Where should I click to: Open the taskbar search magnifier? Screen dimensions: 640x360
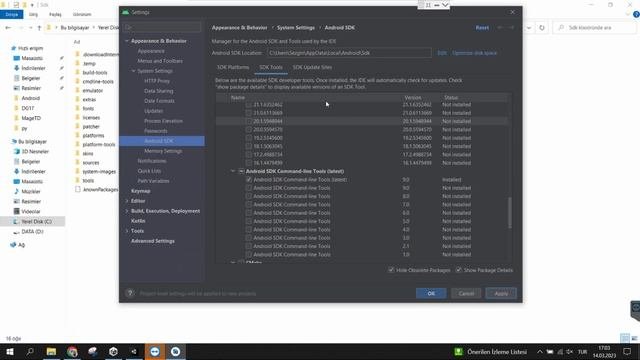click(x=30, y=351)
